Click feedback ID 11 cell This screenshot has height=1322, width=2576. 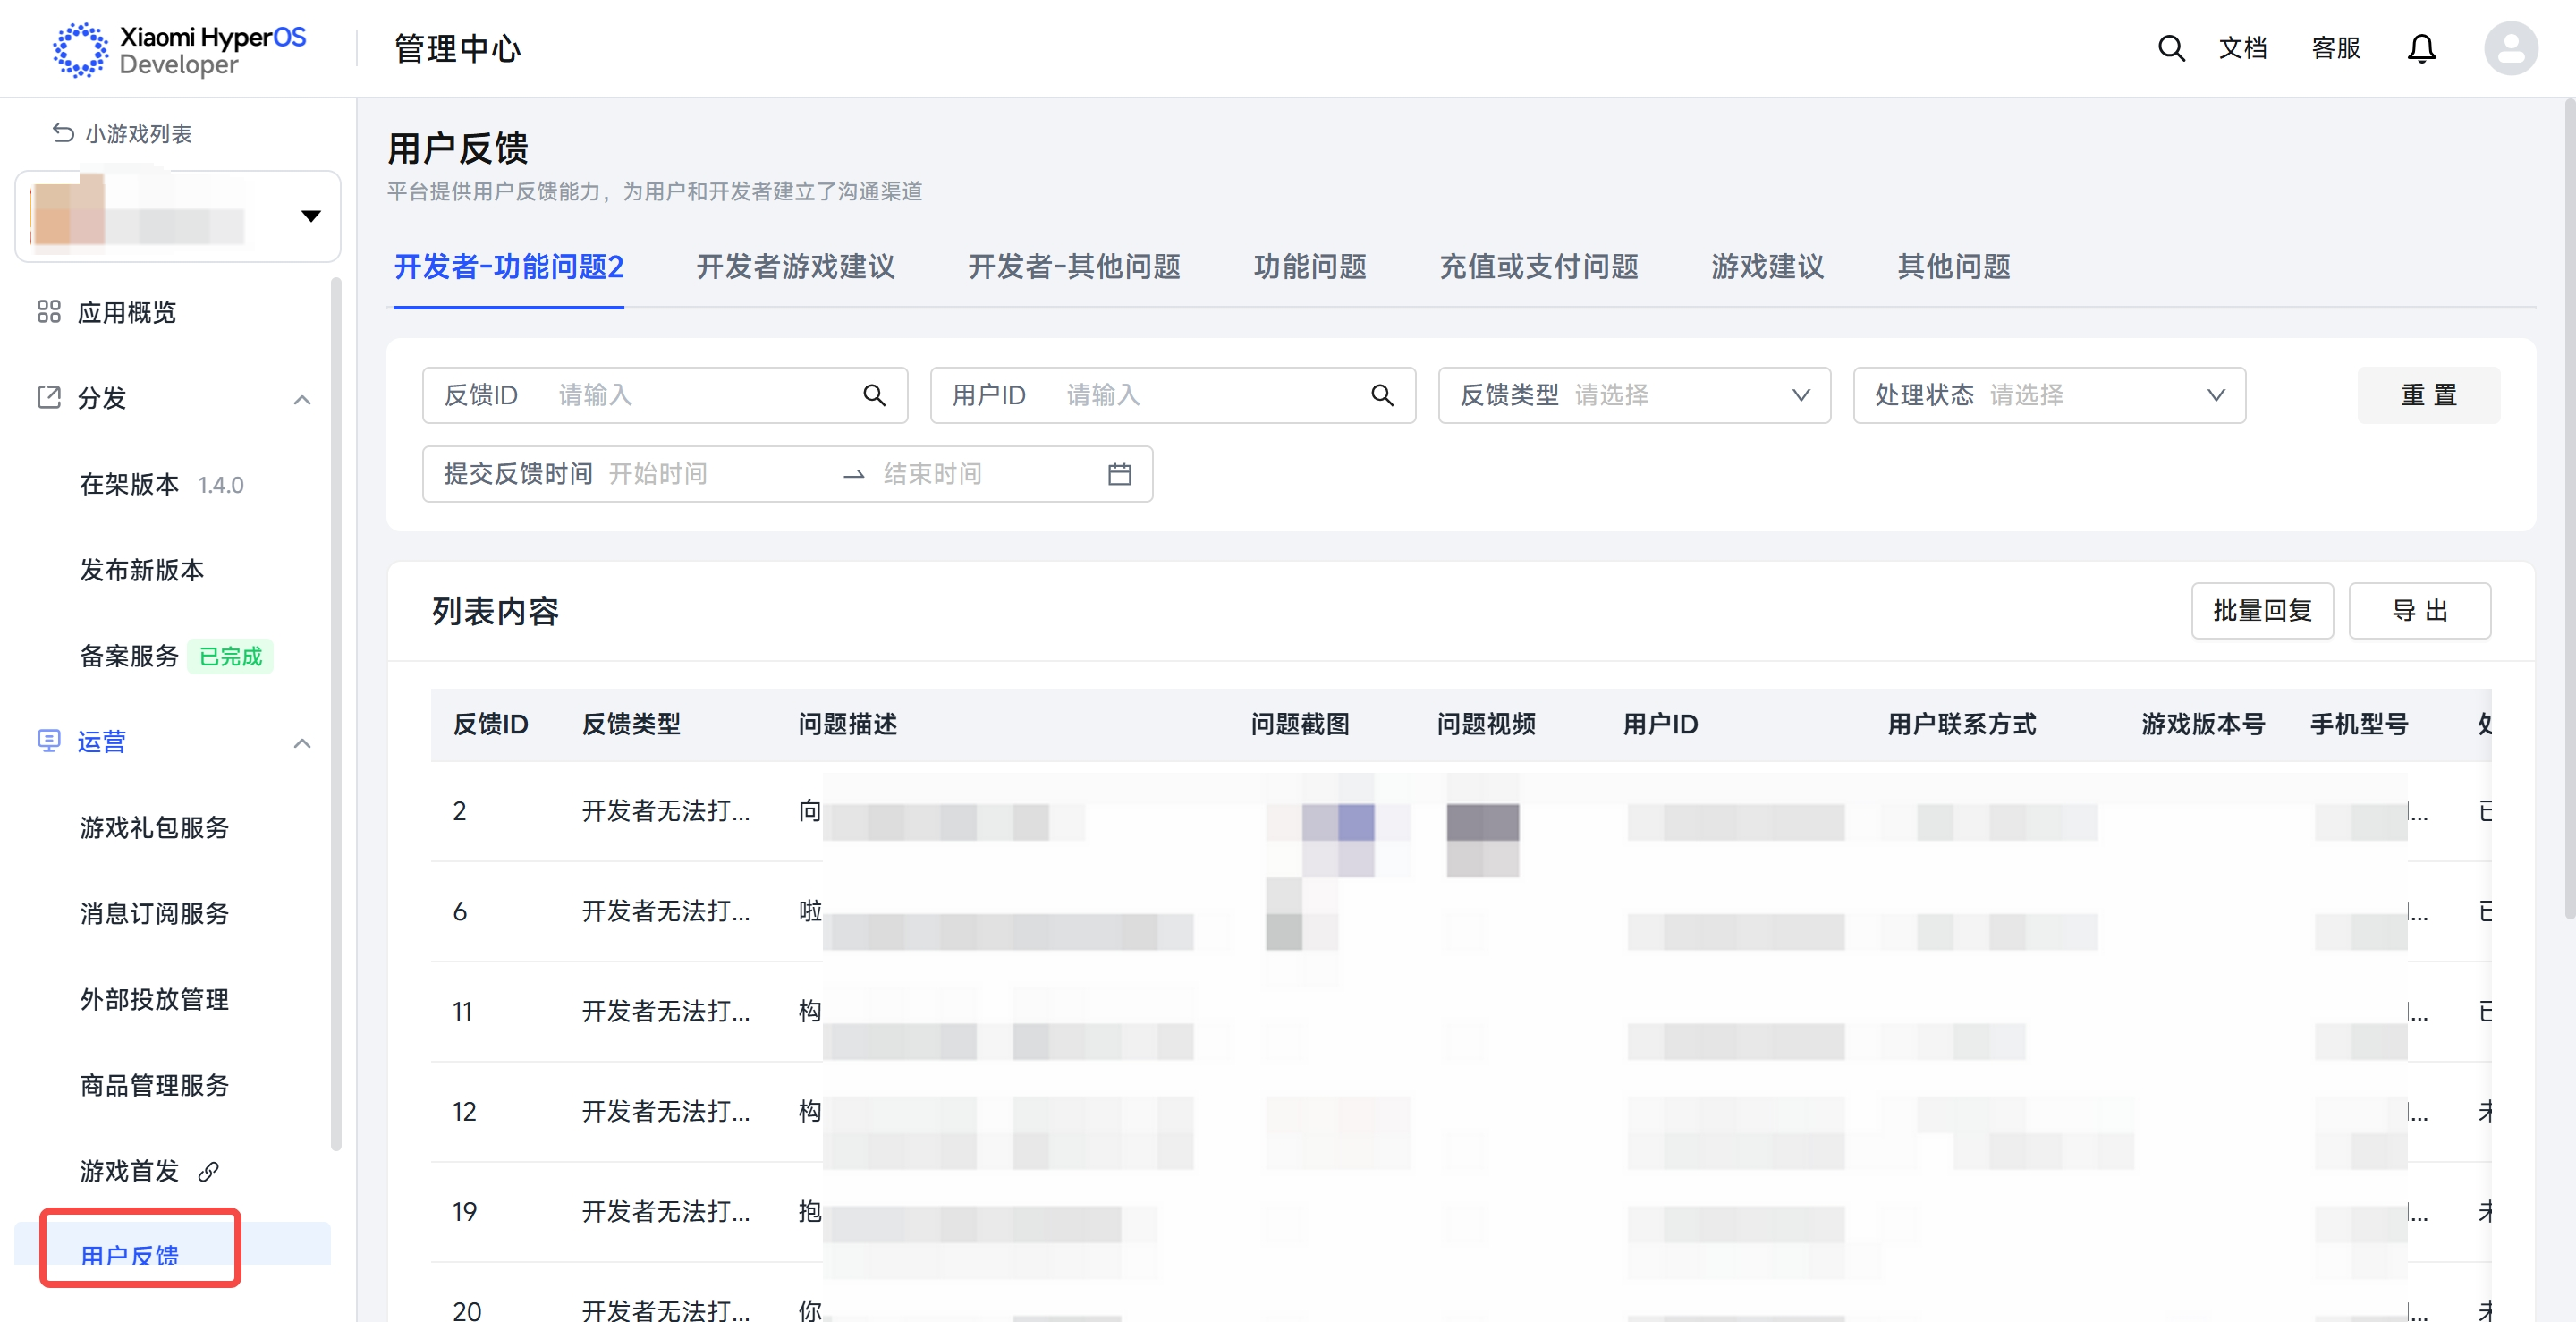click(x=462, y=1012)
